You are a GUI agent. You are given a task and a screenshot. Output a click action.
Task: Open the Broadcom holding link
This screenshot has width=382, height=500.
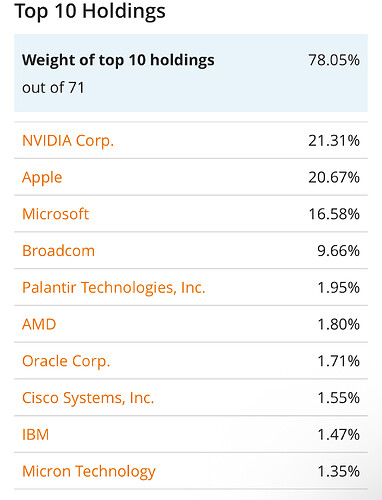coord(58,251)
